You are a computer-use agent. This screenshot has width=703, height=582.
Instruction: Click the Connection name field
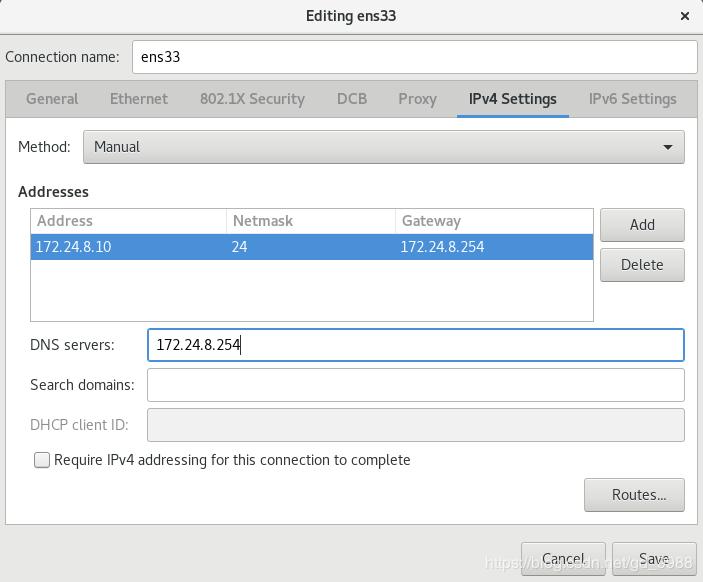414,57
